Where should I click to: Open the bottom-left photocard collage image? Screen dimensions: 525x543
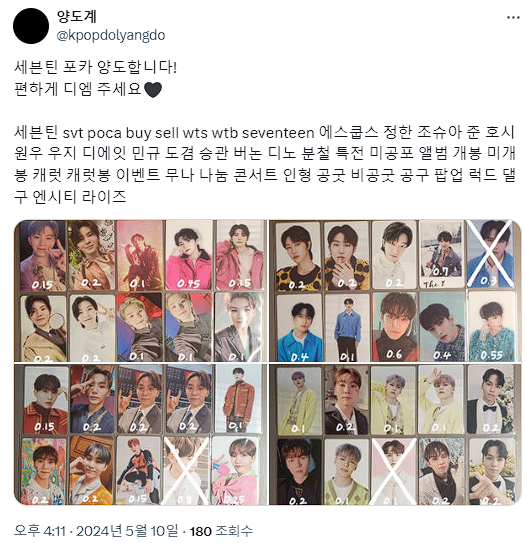coord(141,434)
